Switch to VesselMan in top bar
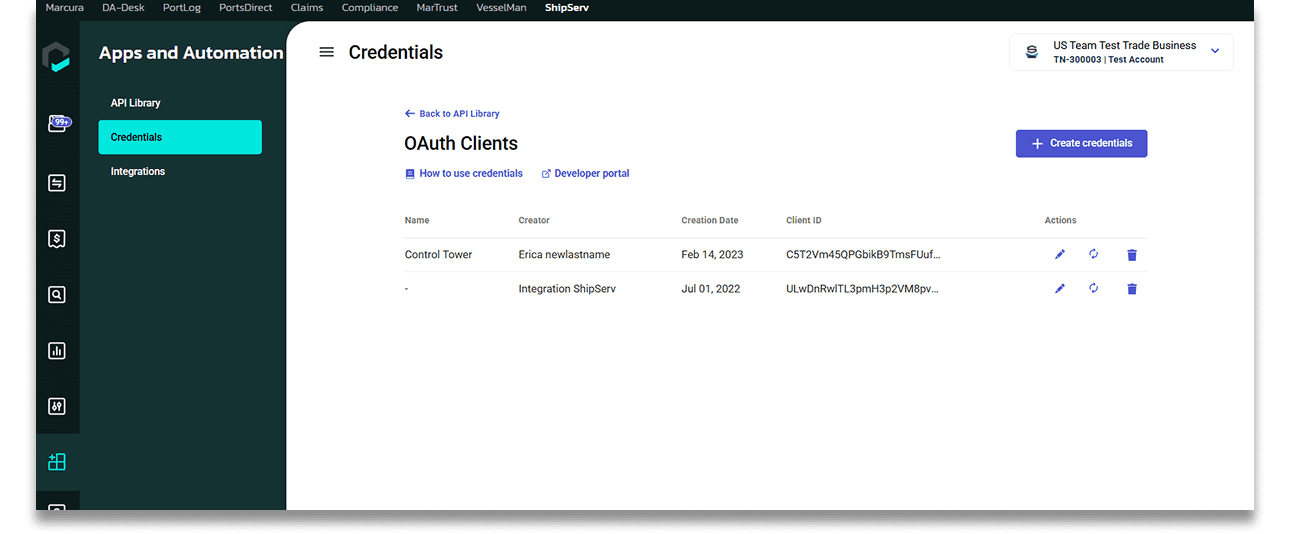This screenshot has height=534, width=1290. (x=501, y=8)
